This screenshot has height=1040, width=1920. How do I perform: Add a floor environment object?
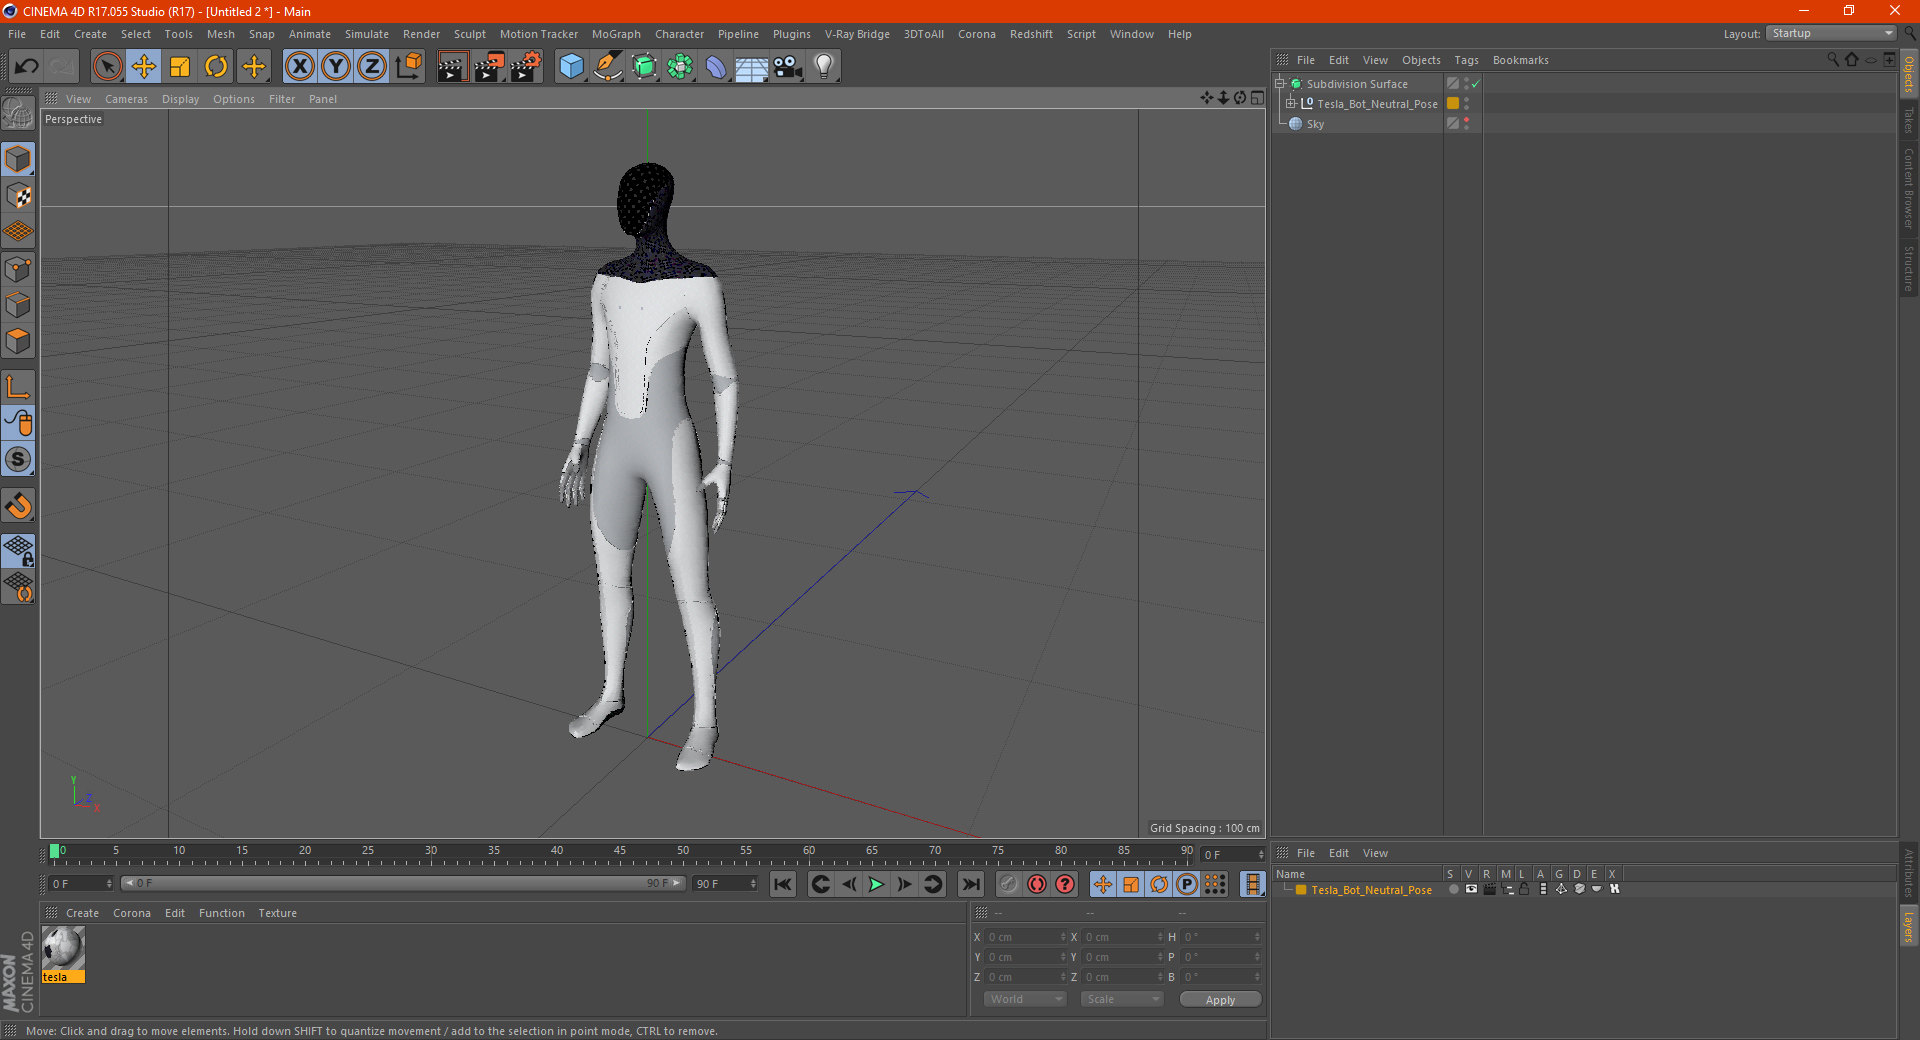(752, 67)
